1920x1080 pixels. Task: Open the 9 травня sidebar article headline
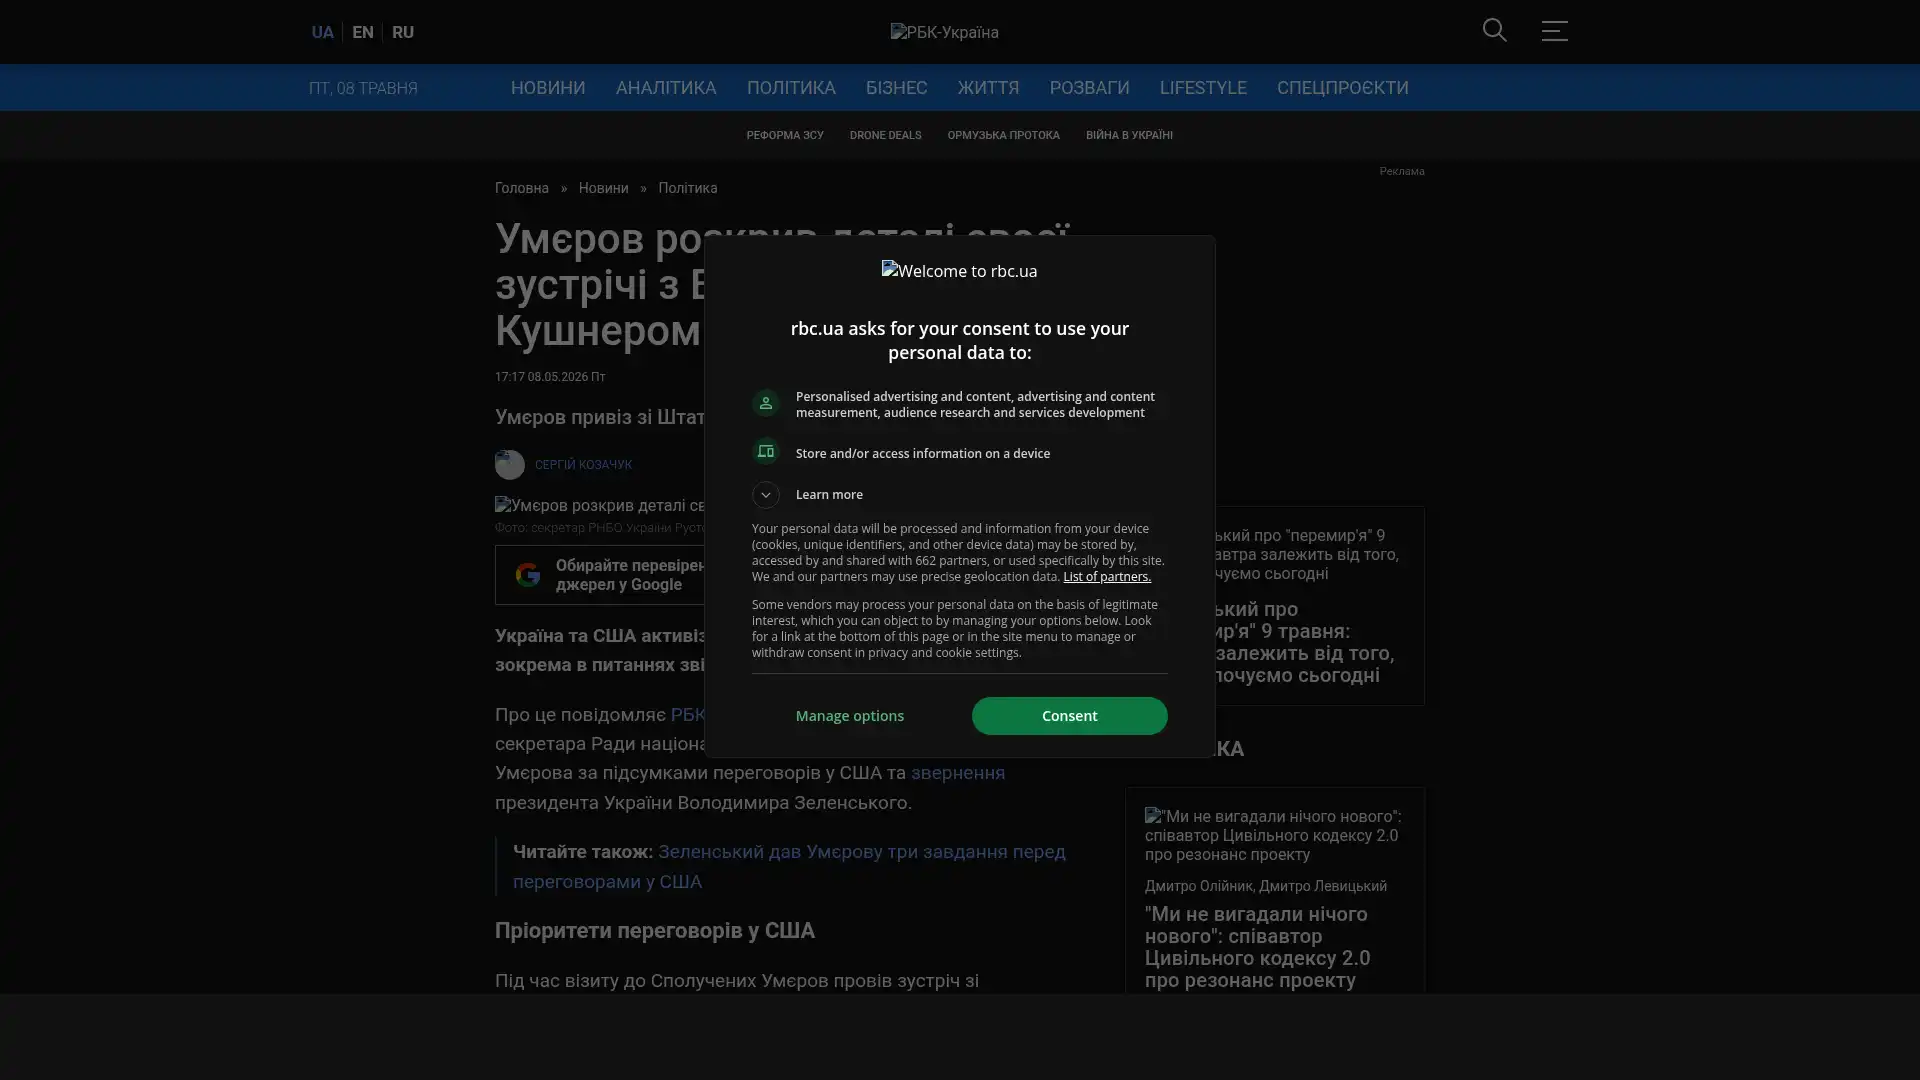(1304, 642)
